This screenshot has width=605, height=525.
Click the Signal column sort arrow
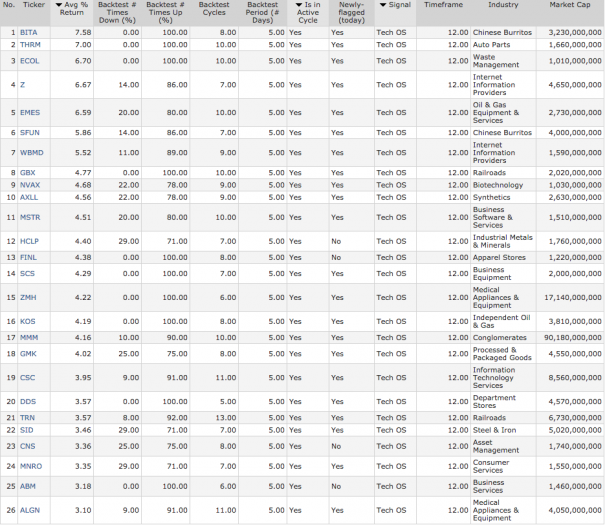click(383, 5)
